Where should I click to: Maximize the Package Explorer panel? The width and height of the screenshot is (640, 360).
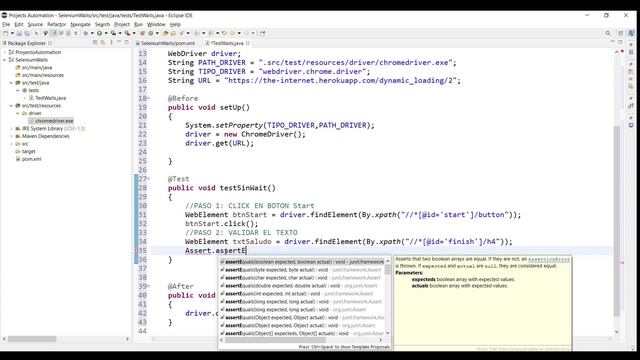(127, 42)
